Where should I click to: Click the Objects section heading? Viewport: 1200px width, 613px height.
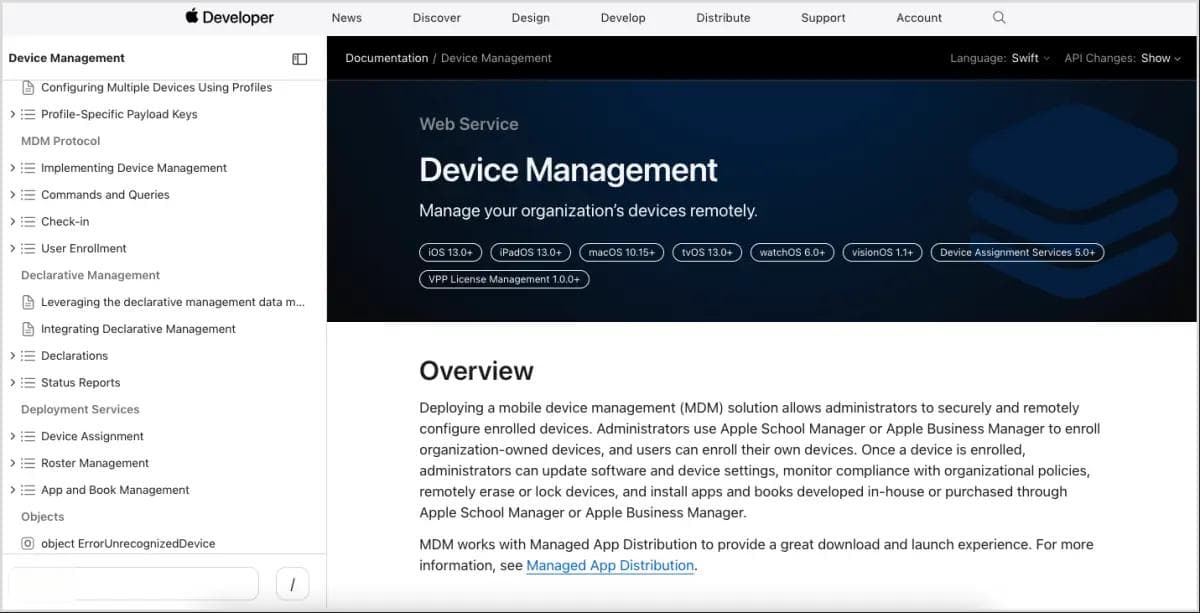pos(42,517)
